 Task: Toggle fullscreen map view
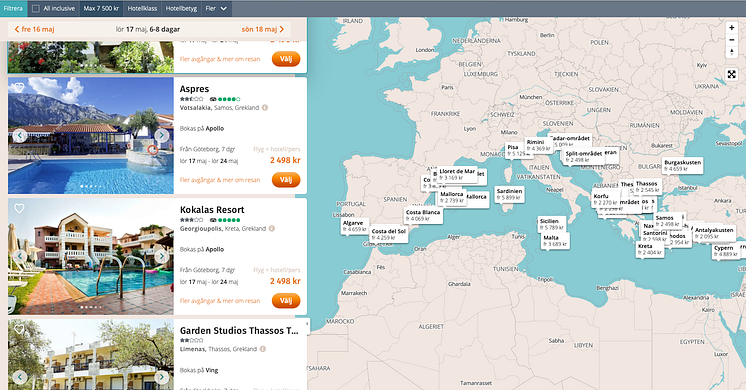[731, 74]
